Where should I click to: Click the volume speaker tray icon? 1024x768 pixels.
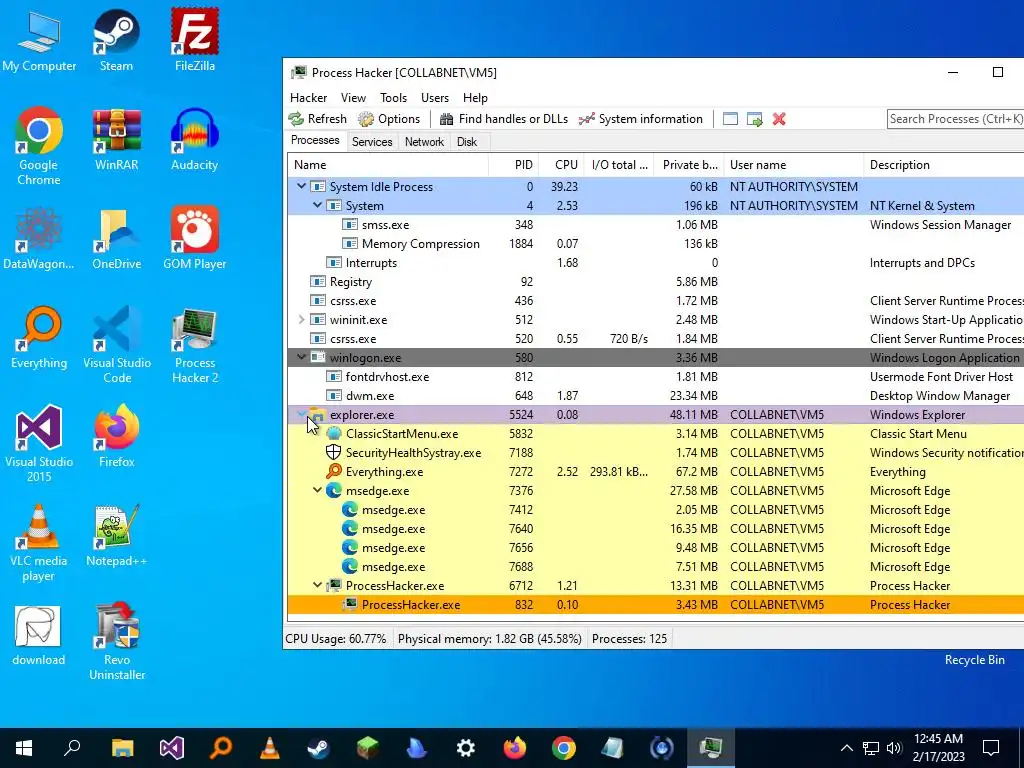(894, 748)
